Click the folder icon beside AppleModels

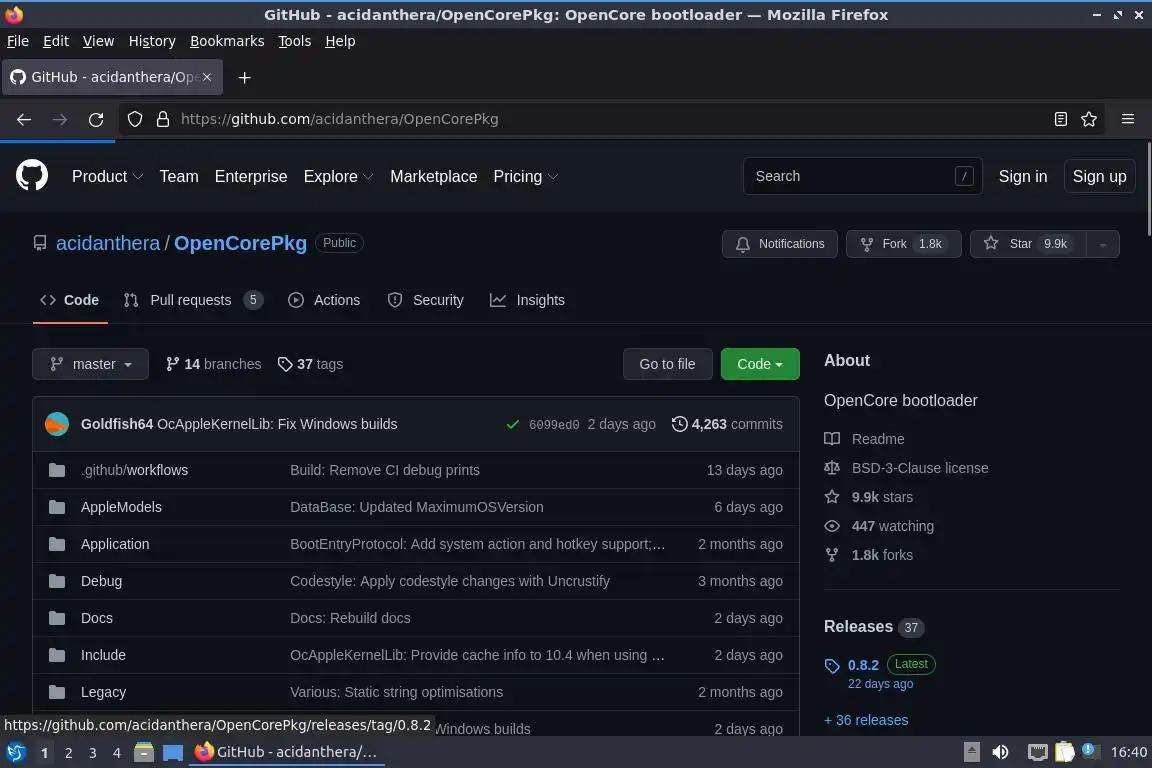point(57,507)
